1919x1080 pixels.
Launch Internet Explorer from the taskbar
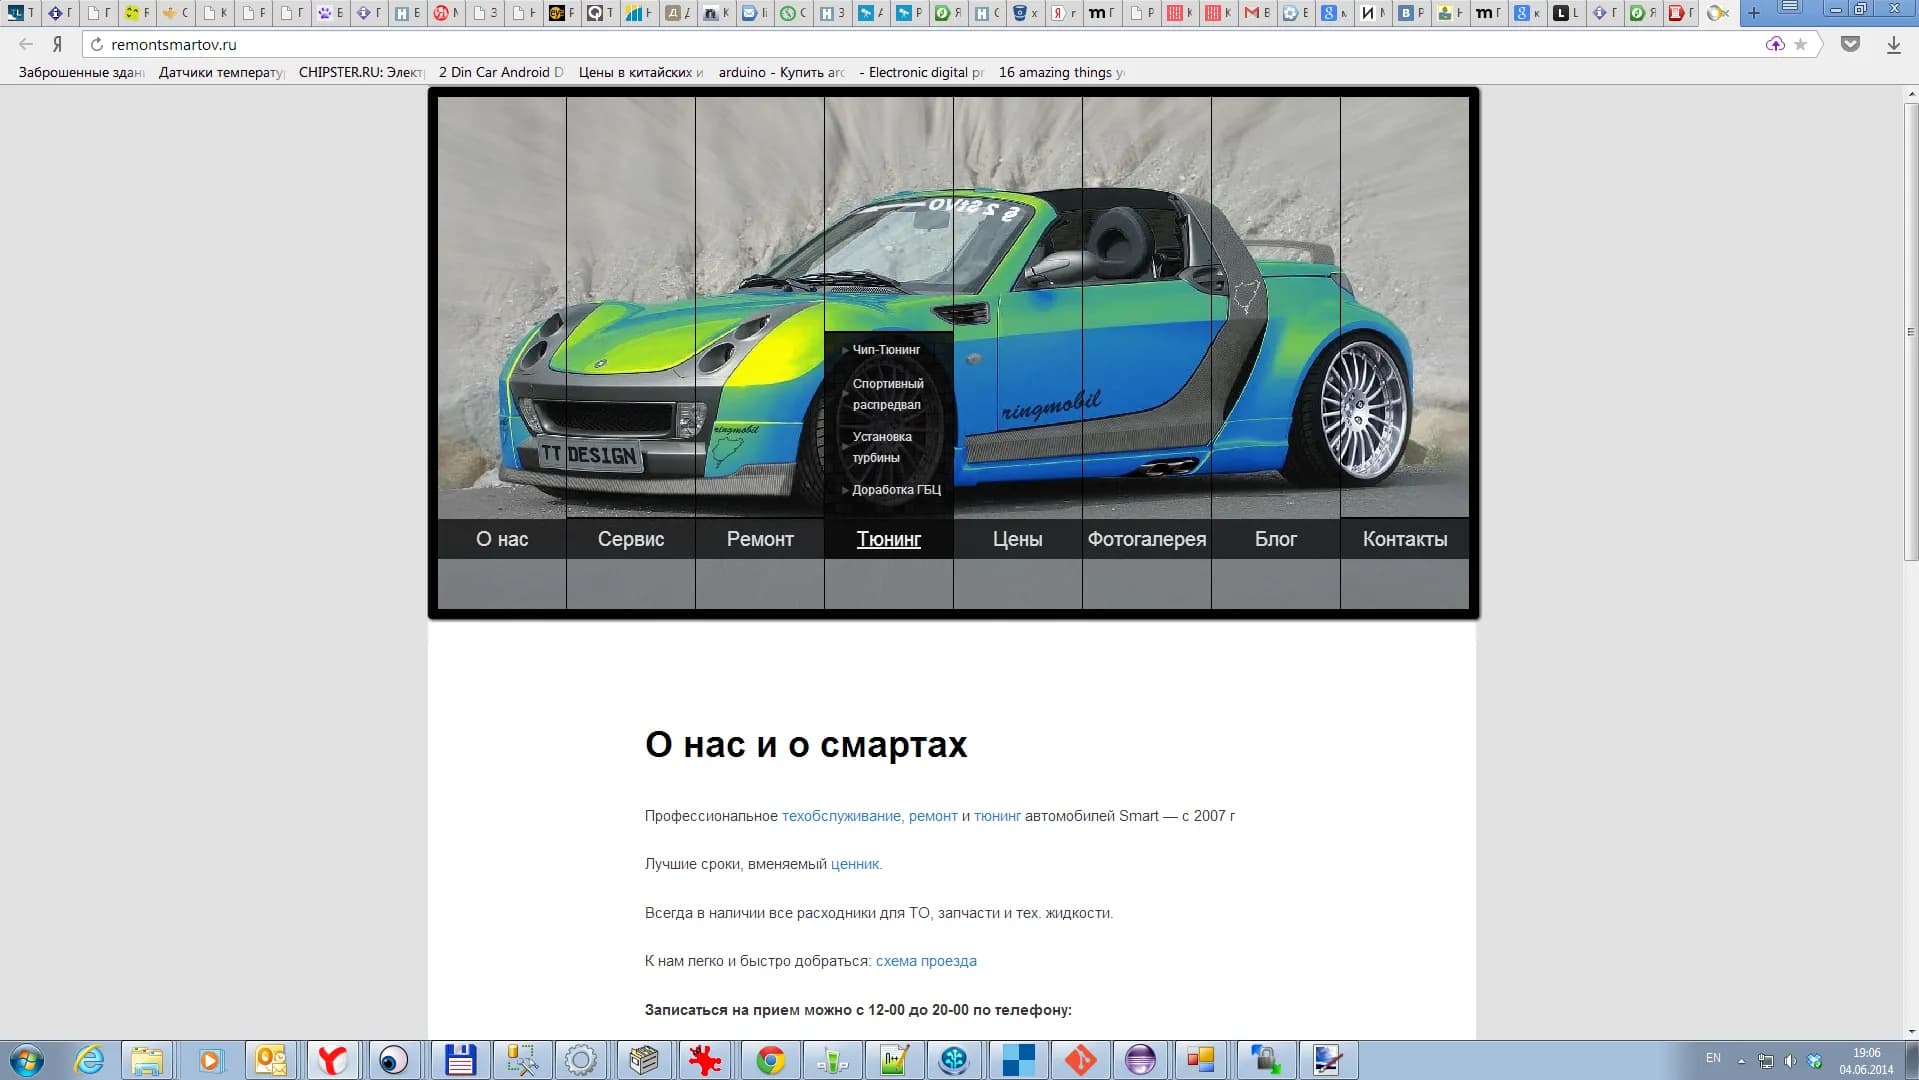click(x=89, y=1059)
